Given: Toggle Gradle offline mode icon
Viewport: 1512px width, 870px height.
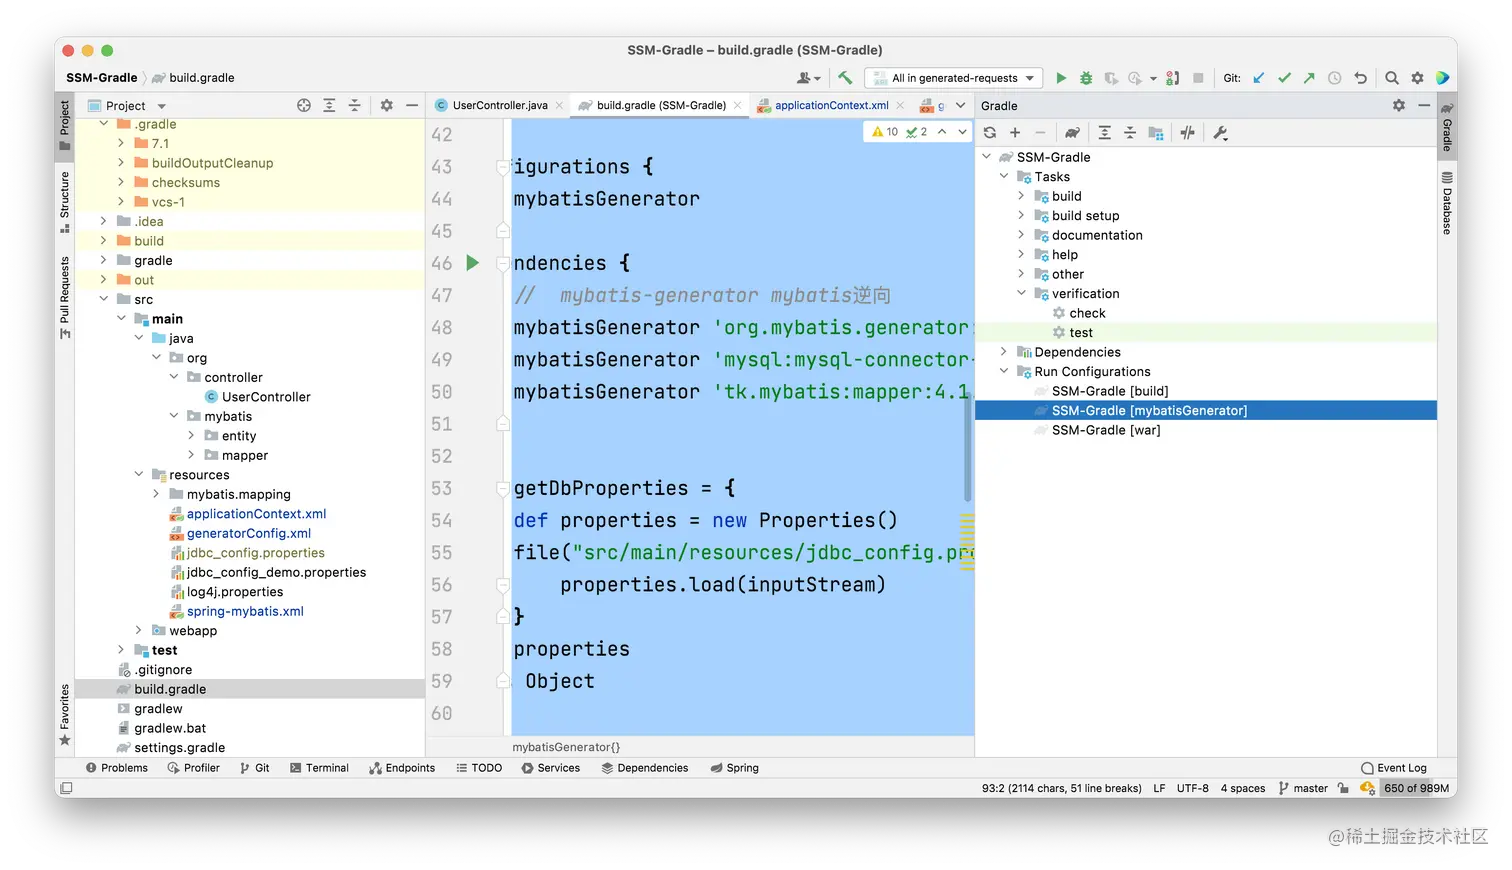Looking at the screenshot, I should [1187, 133].
